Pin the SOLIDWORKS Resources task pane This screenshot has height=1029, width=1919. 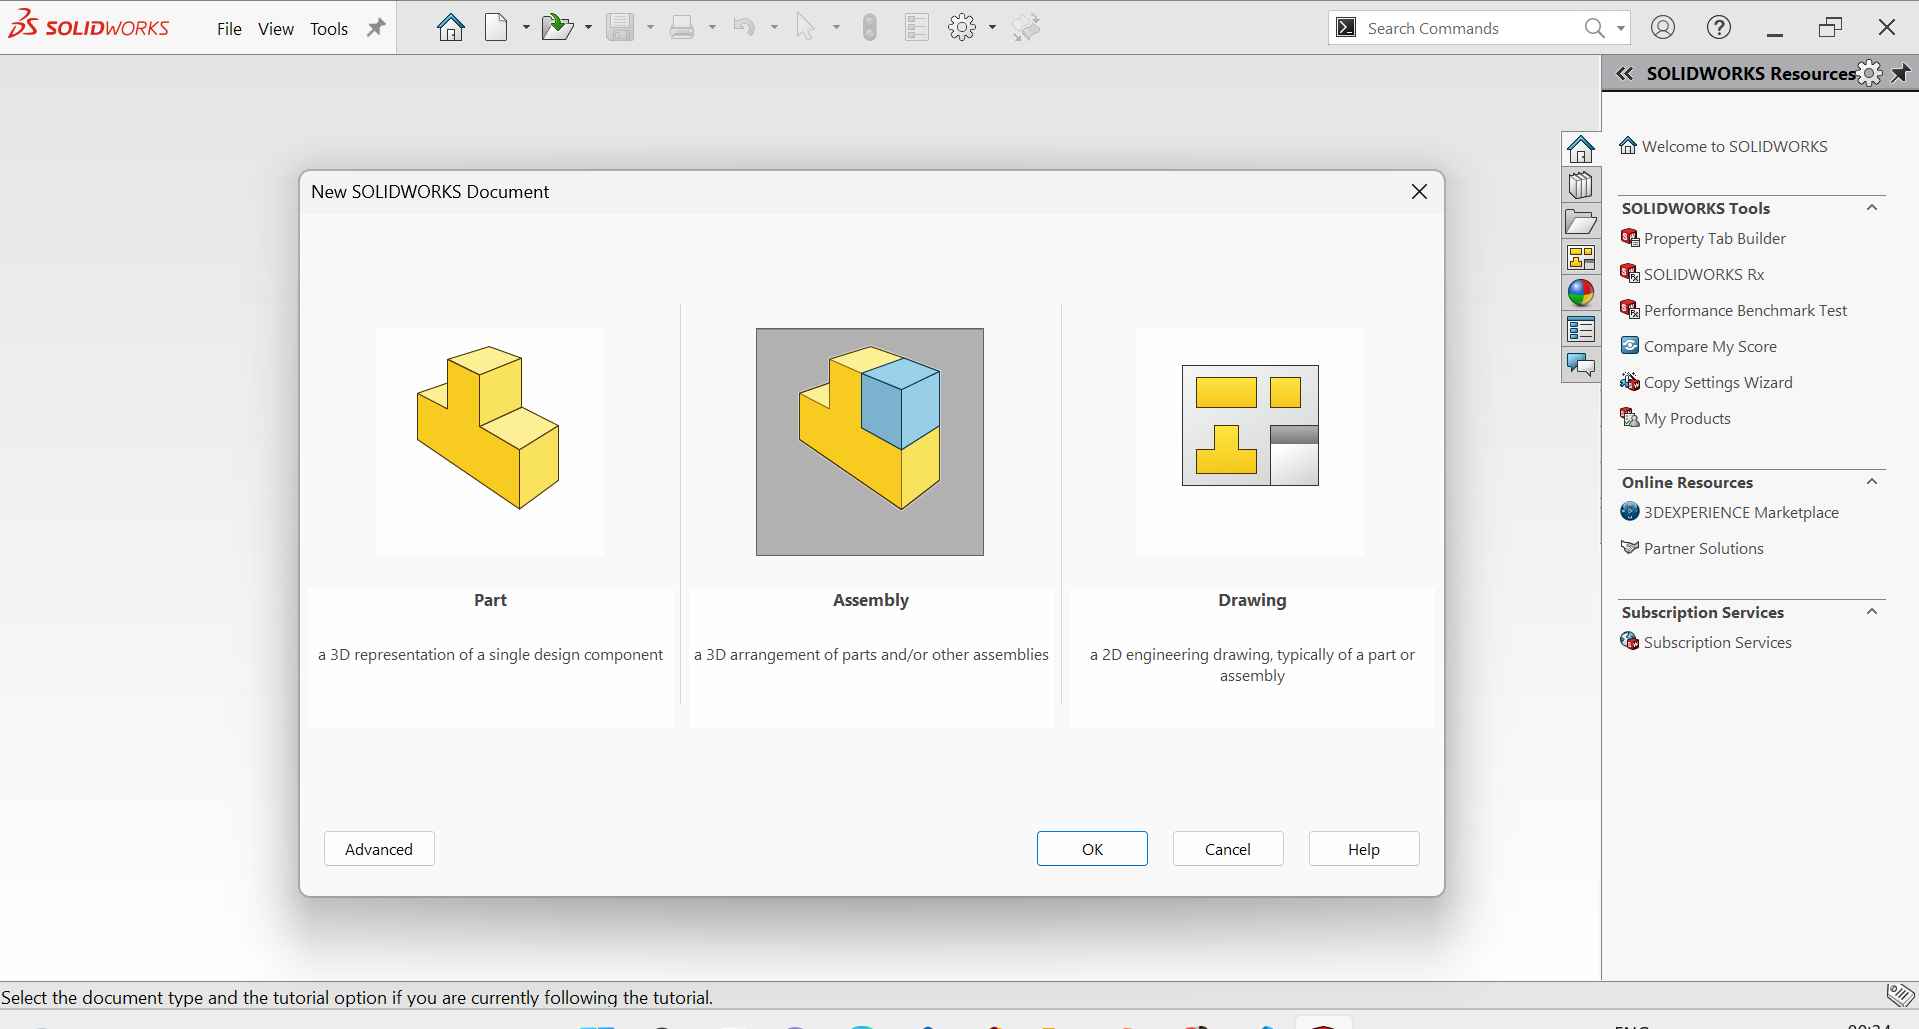click(1901, 73)
